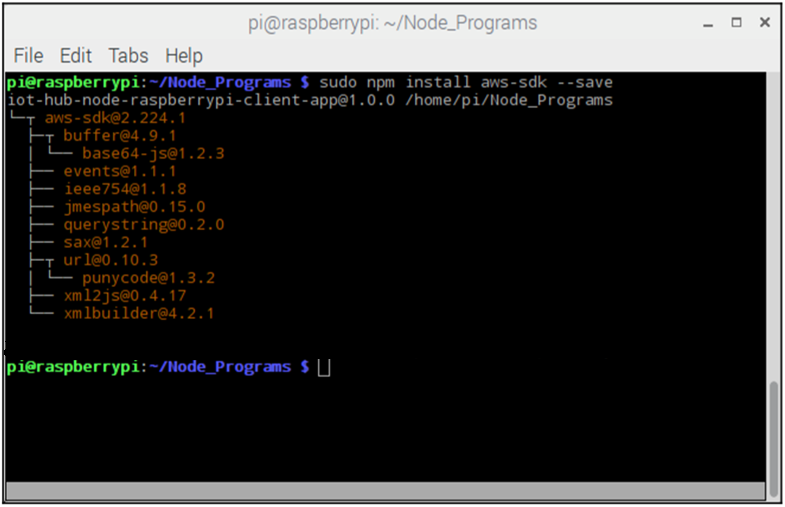
Task: Click the querystring@0.2.0 line
Action: pos(144,225)
